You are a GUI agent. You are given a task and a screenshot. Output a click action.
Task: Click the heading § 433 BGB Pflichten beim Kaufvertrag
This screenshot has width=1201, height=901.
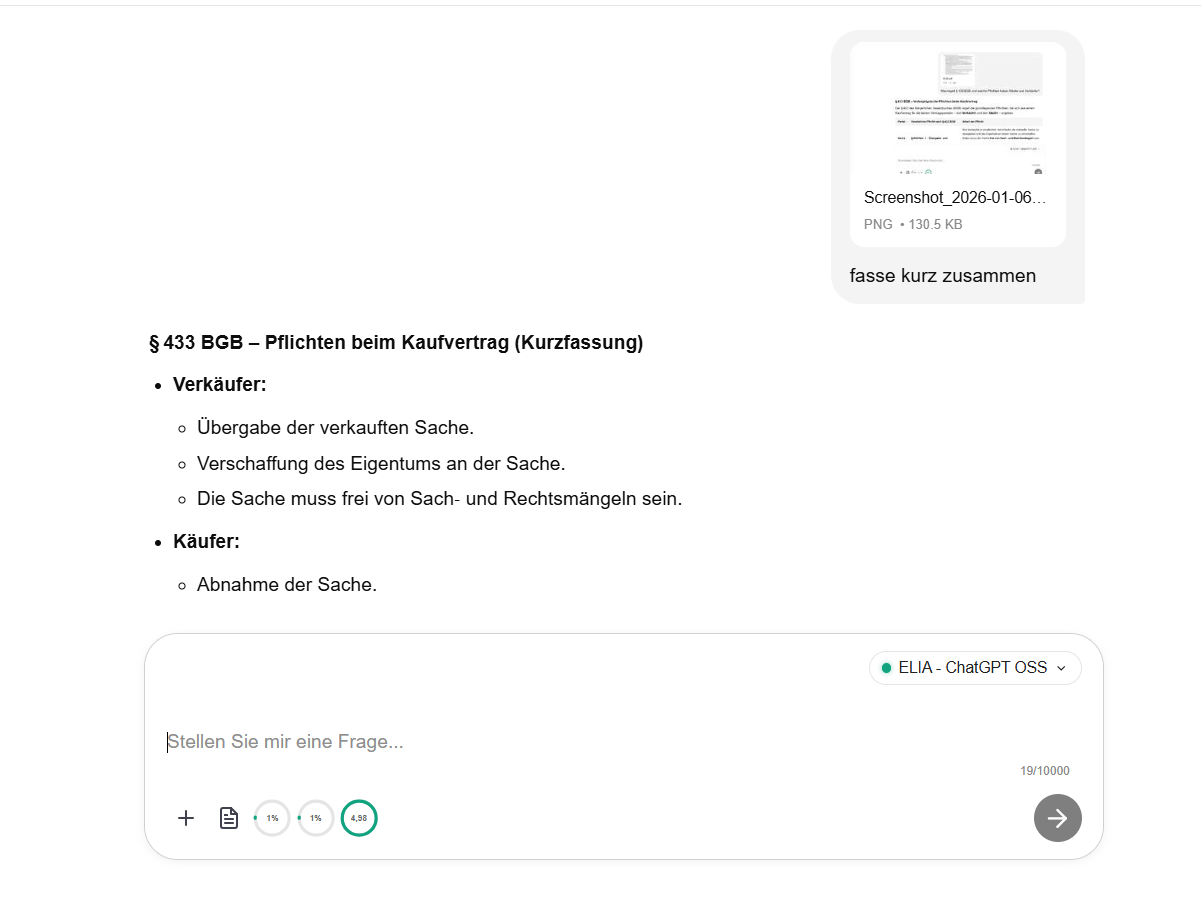click(x=395, y=342)
